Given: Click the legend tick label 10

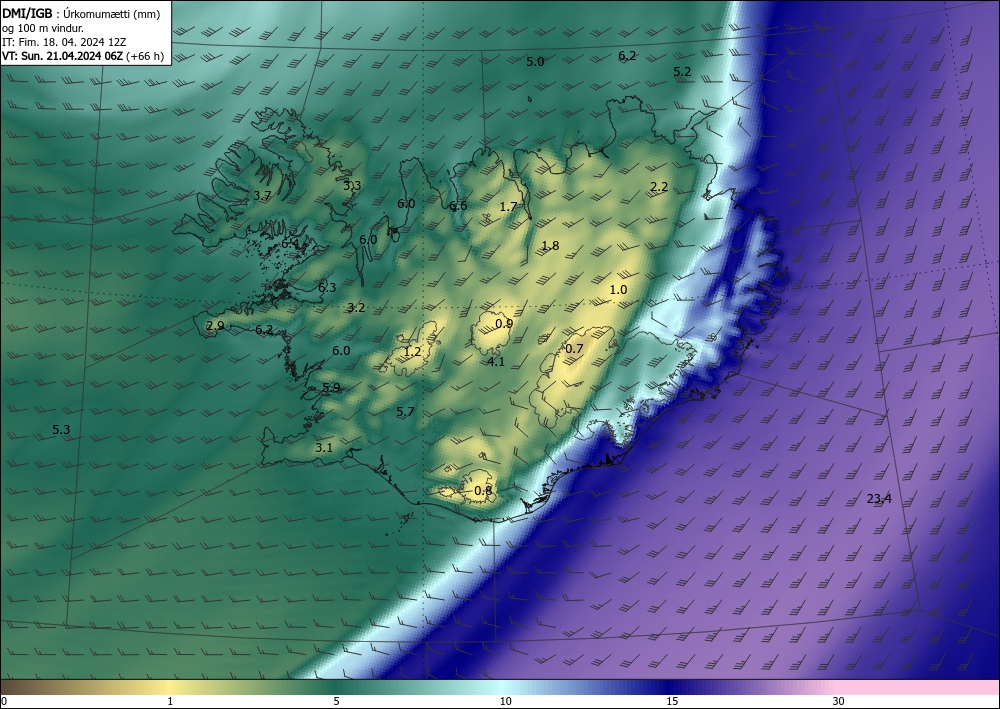Looking at the screenshot, I should coord(505,702).
